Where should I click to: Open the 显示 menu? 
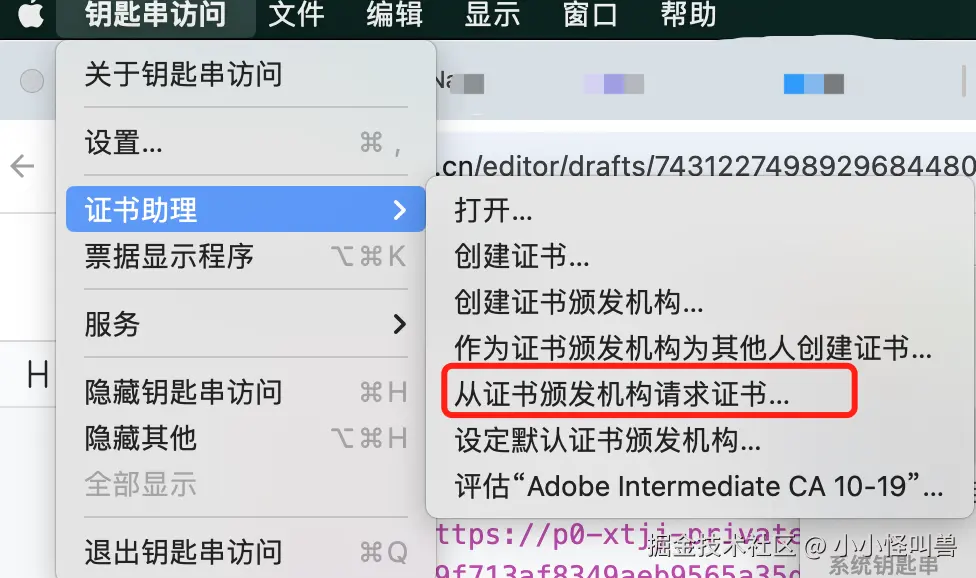492,14
